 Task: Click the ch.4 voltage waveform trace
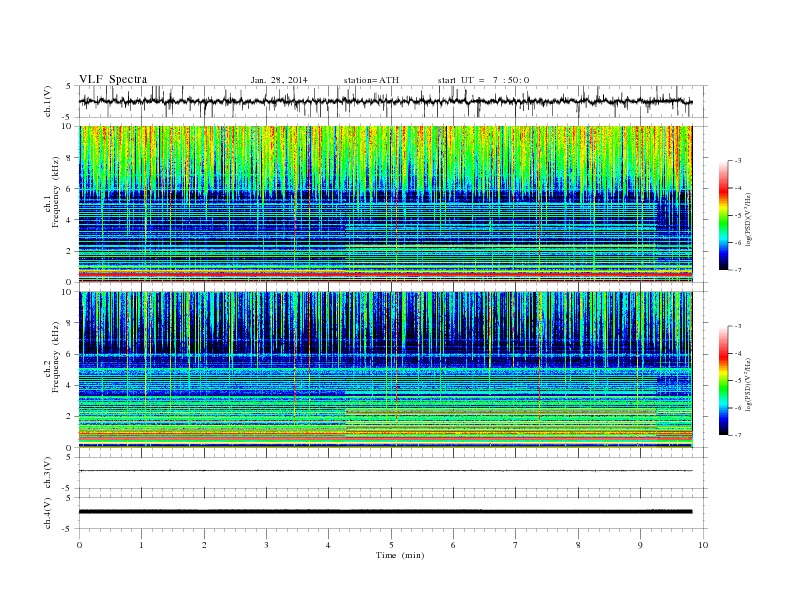point(385,512)
